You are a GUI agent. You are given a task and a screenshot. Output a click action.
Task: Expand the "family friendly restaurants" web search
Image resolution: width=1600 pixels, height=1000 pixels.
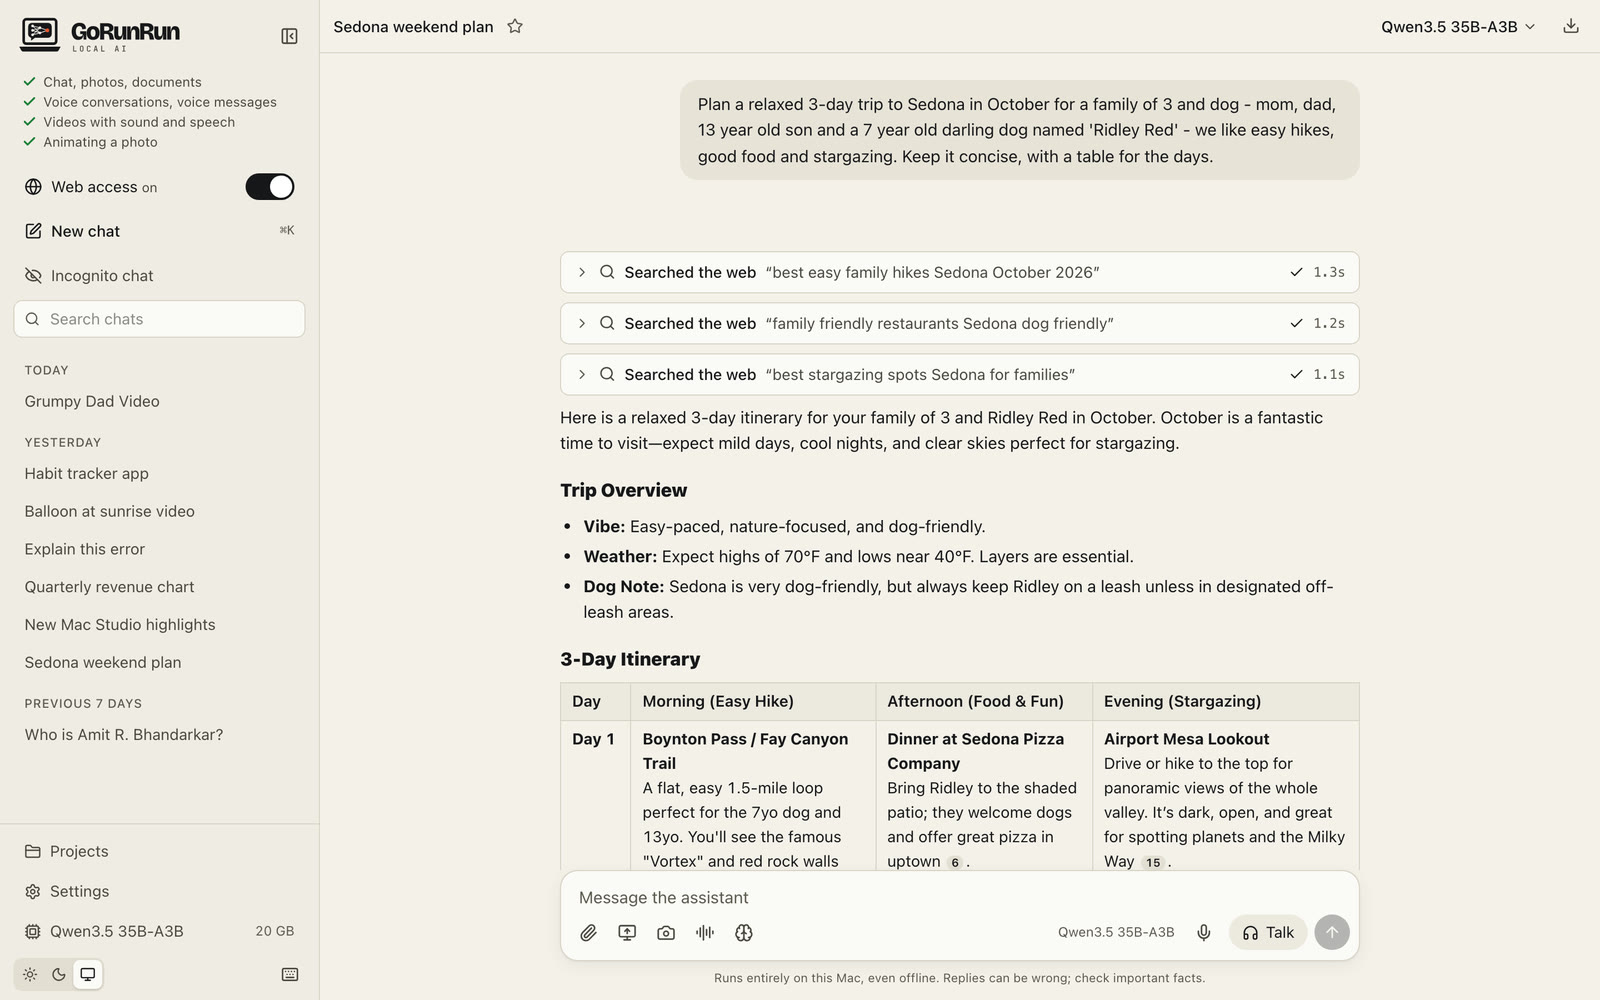click(959, 323)
